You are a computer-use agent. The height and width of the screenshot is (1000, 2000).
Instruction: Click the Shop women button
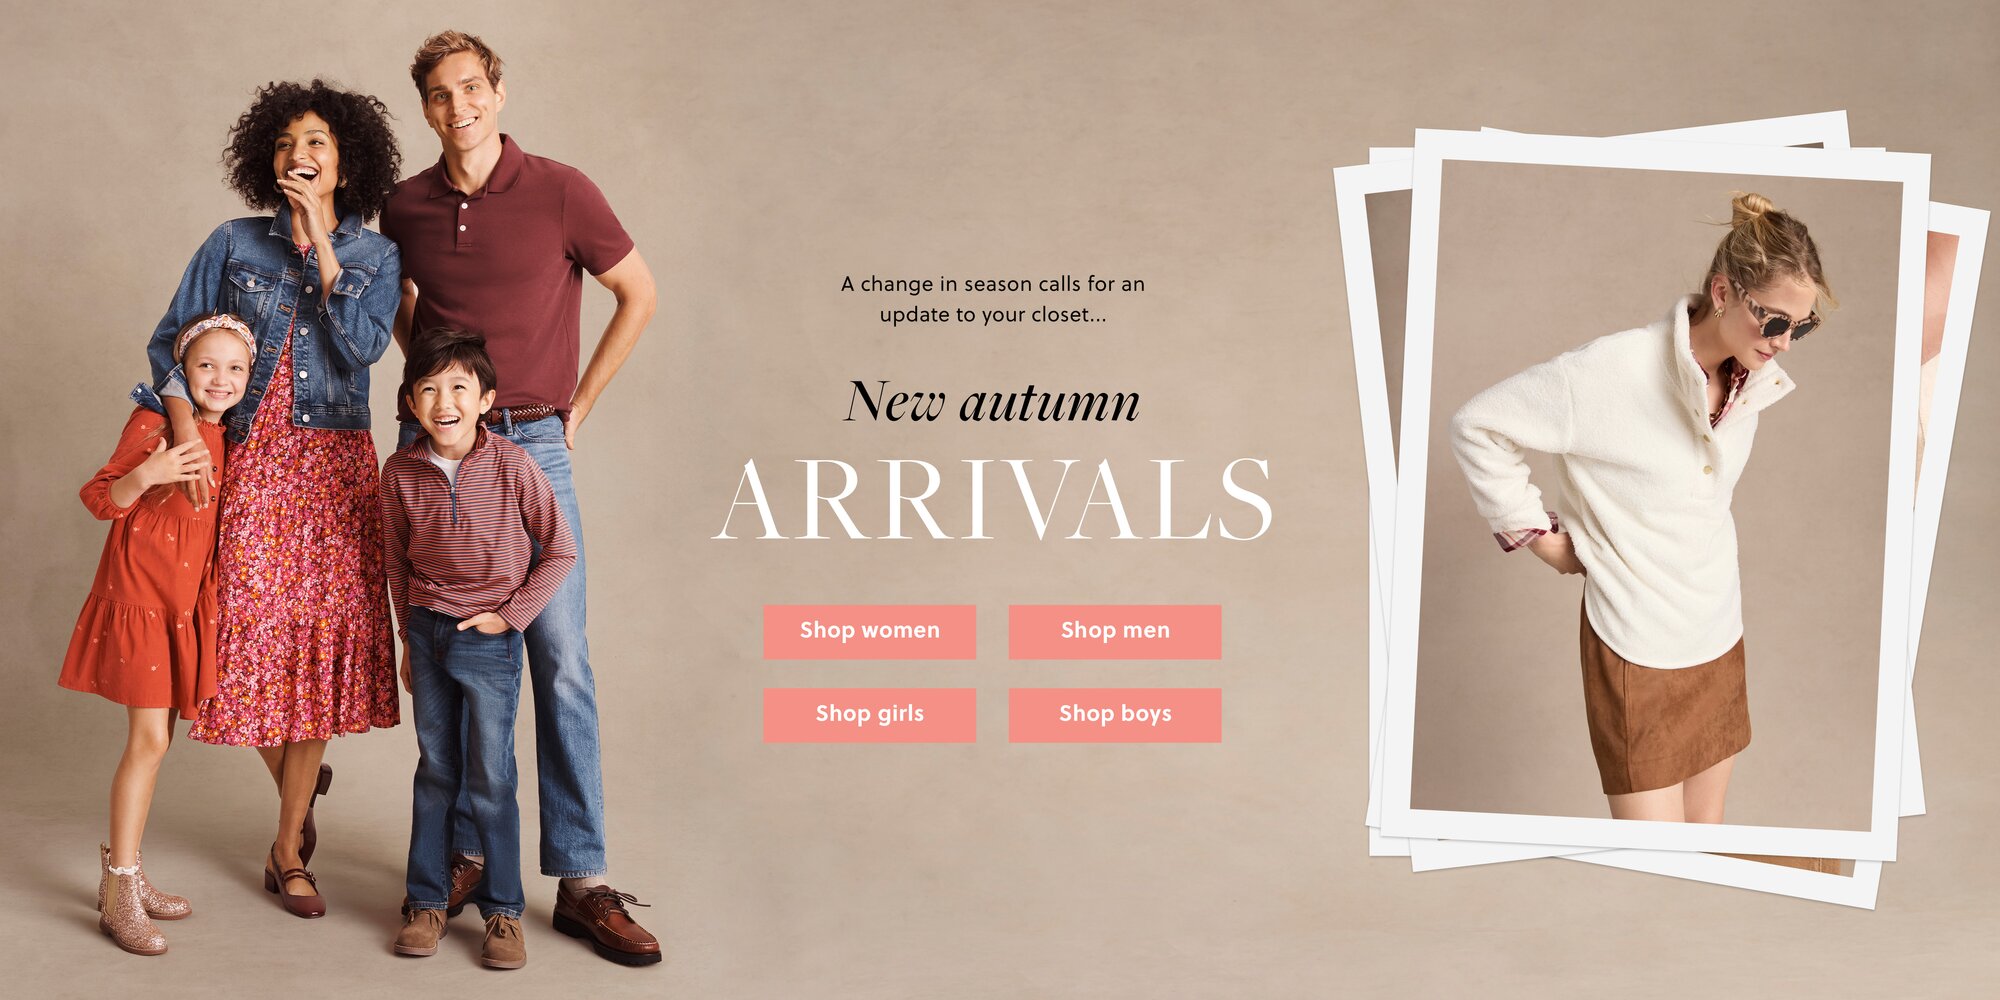coord(869,631)
